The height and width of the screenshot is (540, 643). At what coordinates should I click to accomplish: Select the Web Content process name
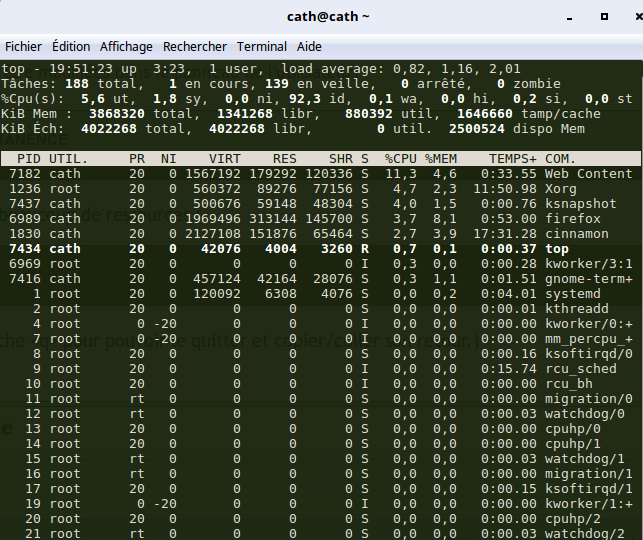[588, 174]
